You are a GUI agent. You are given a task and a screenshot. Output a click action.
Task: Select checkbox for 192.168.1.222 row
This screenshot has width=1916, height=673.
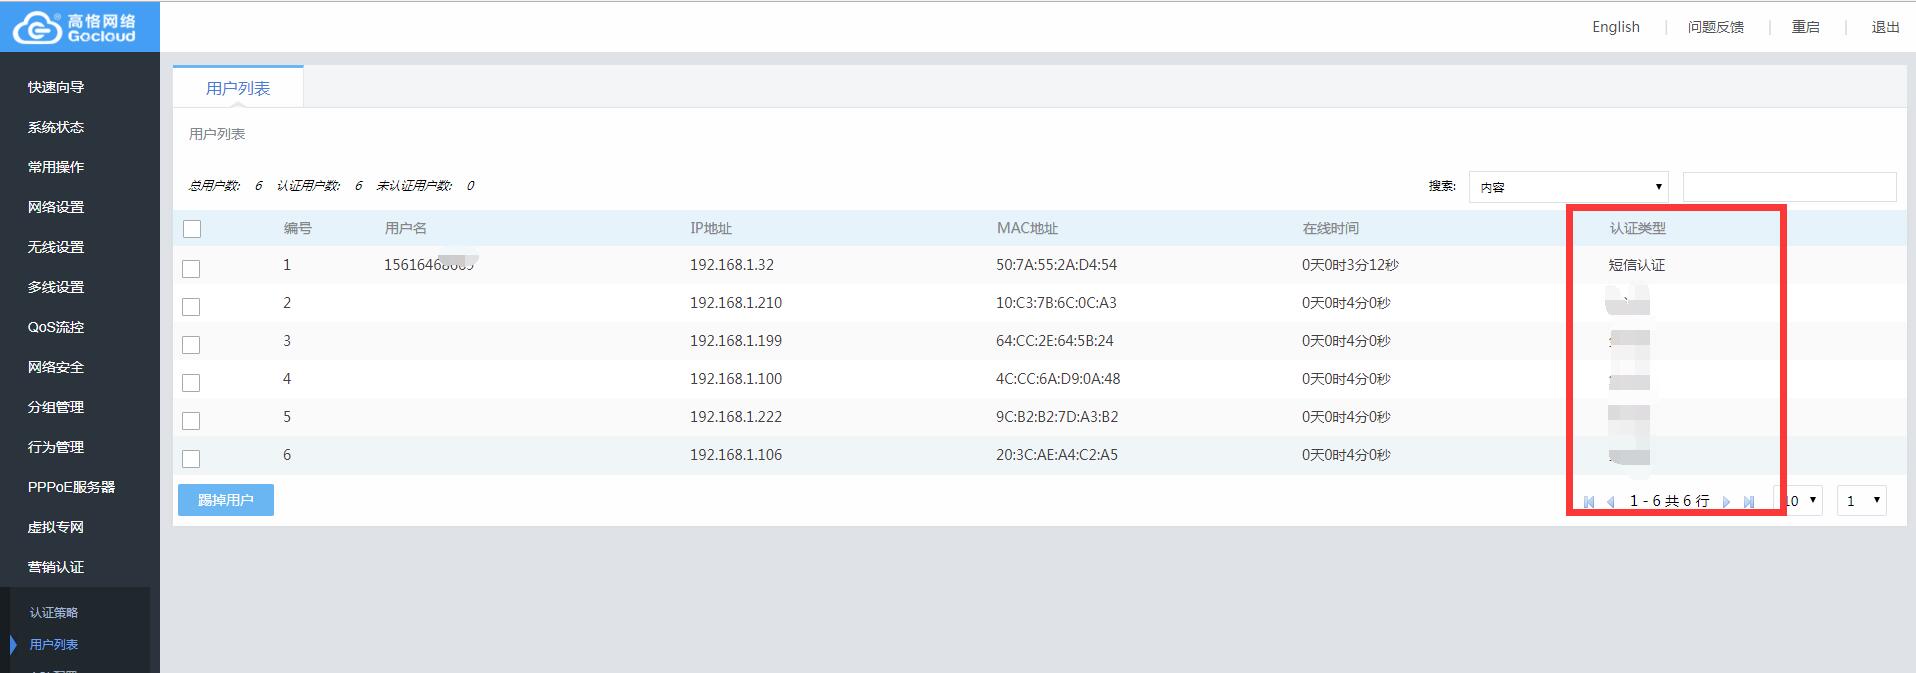[191, 421]
